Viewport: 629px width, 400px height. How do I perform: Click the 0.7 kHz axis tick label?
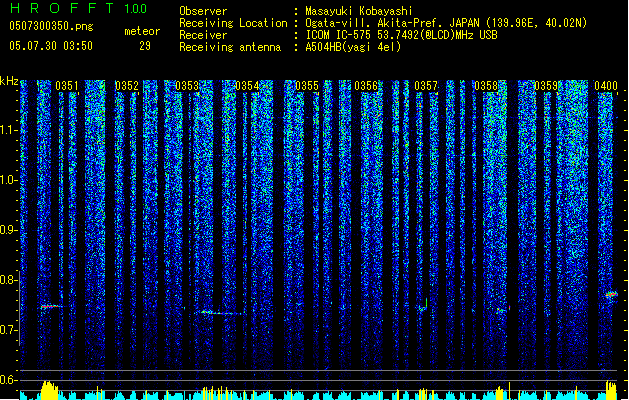[x=8, y=330]
